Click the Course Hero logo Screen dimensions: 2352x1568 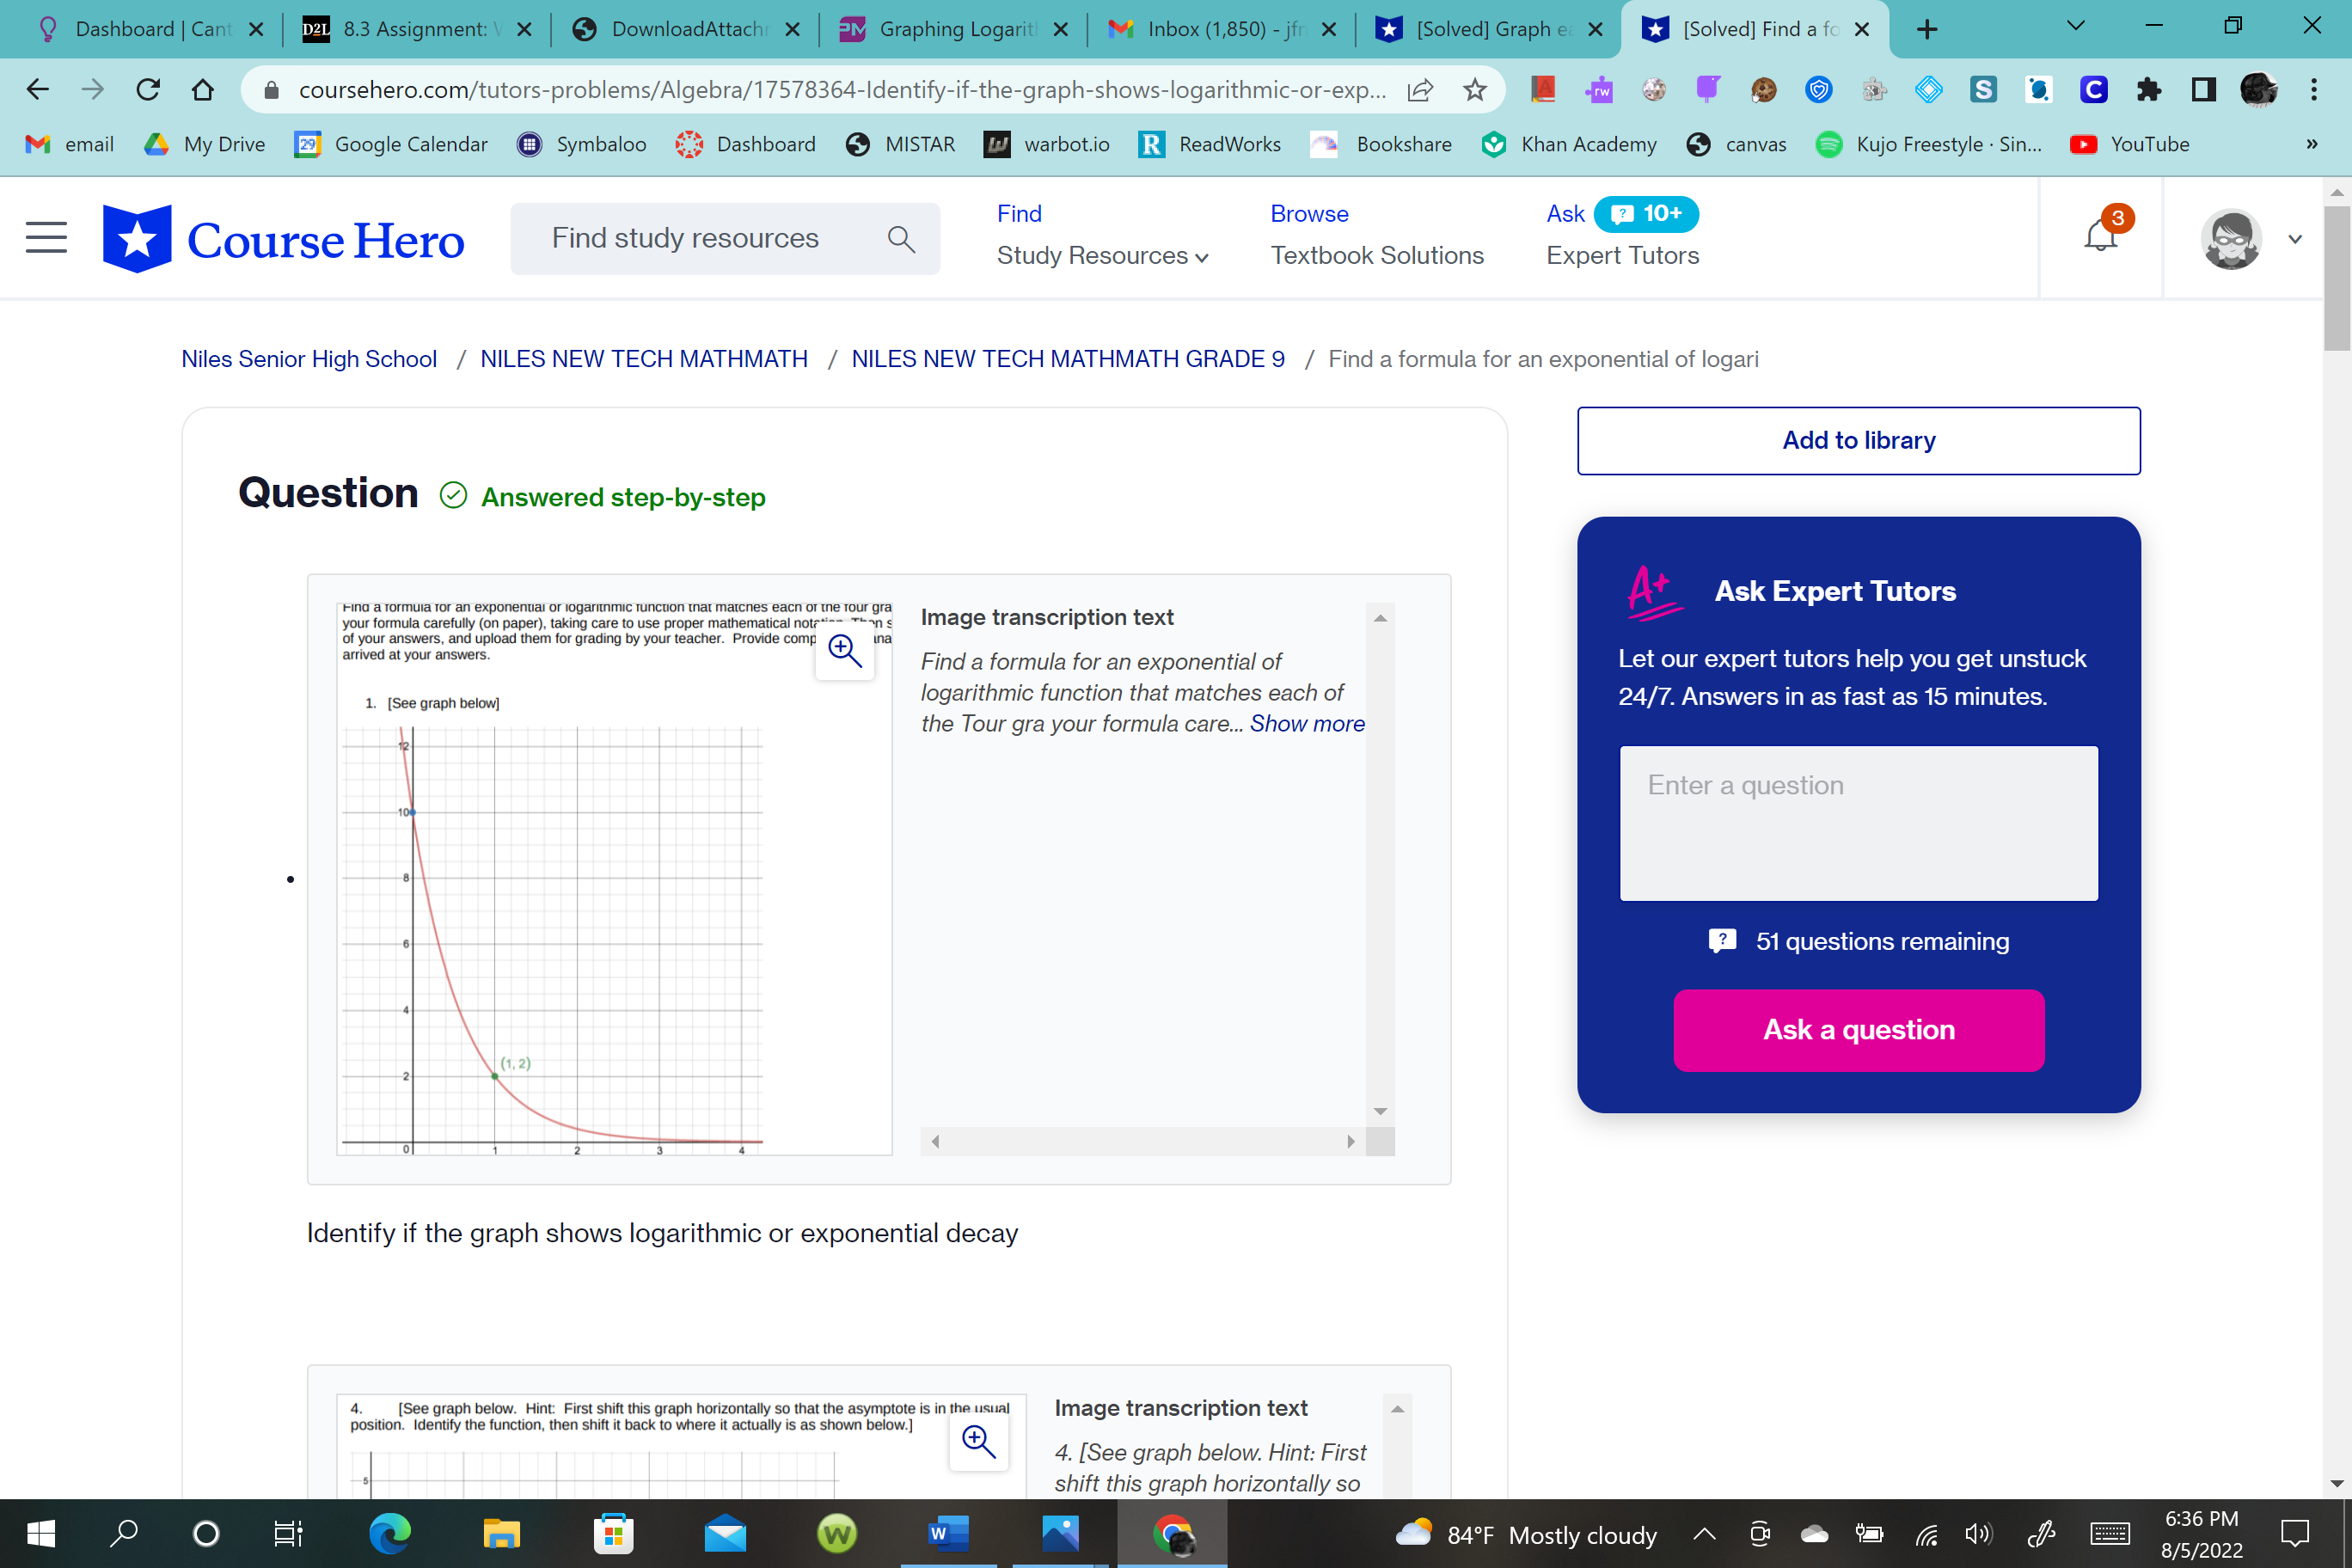coord(283,239)
